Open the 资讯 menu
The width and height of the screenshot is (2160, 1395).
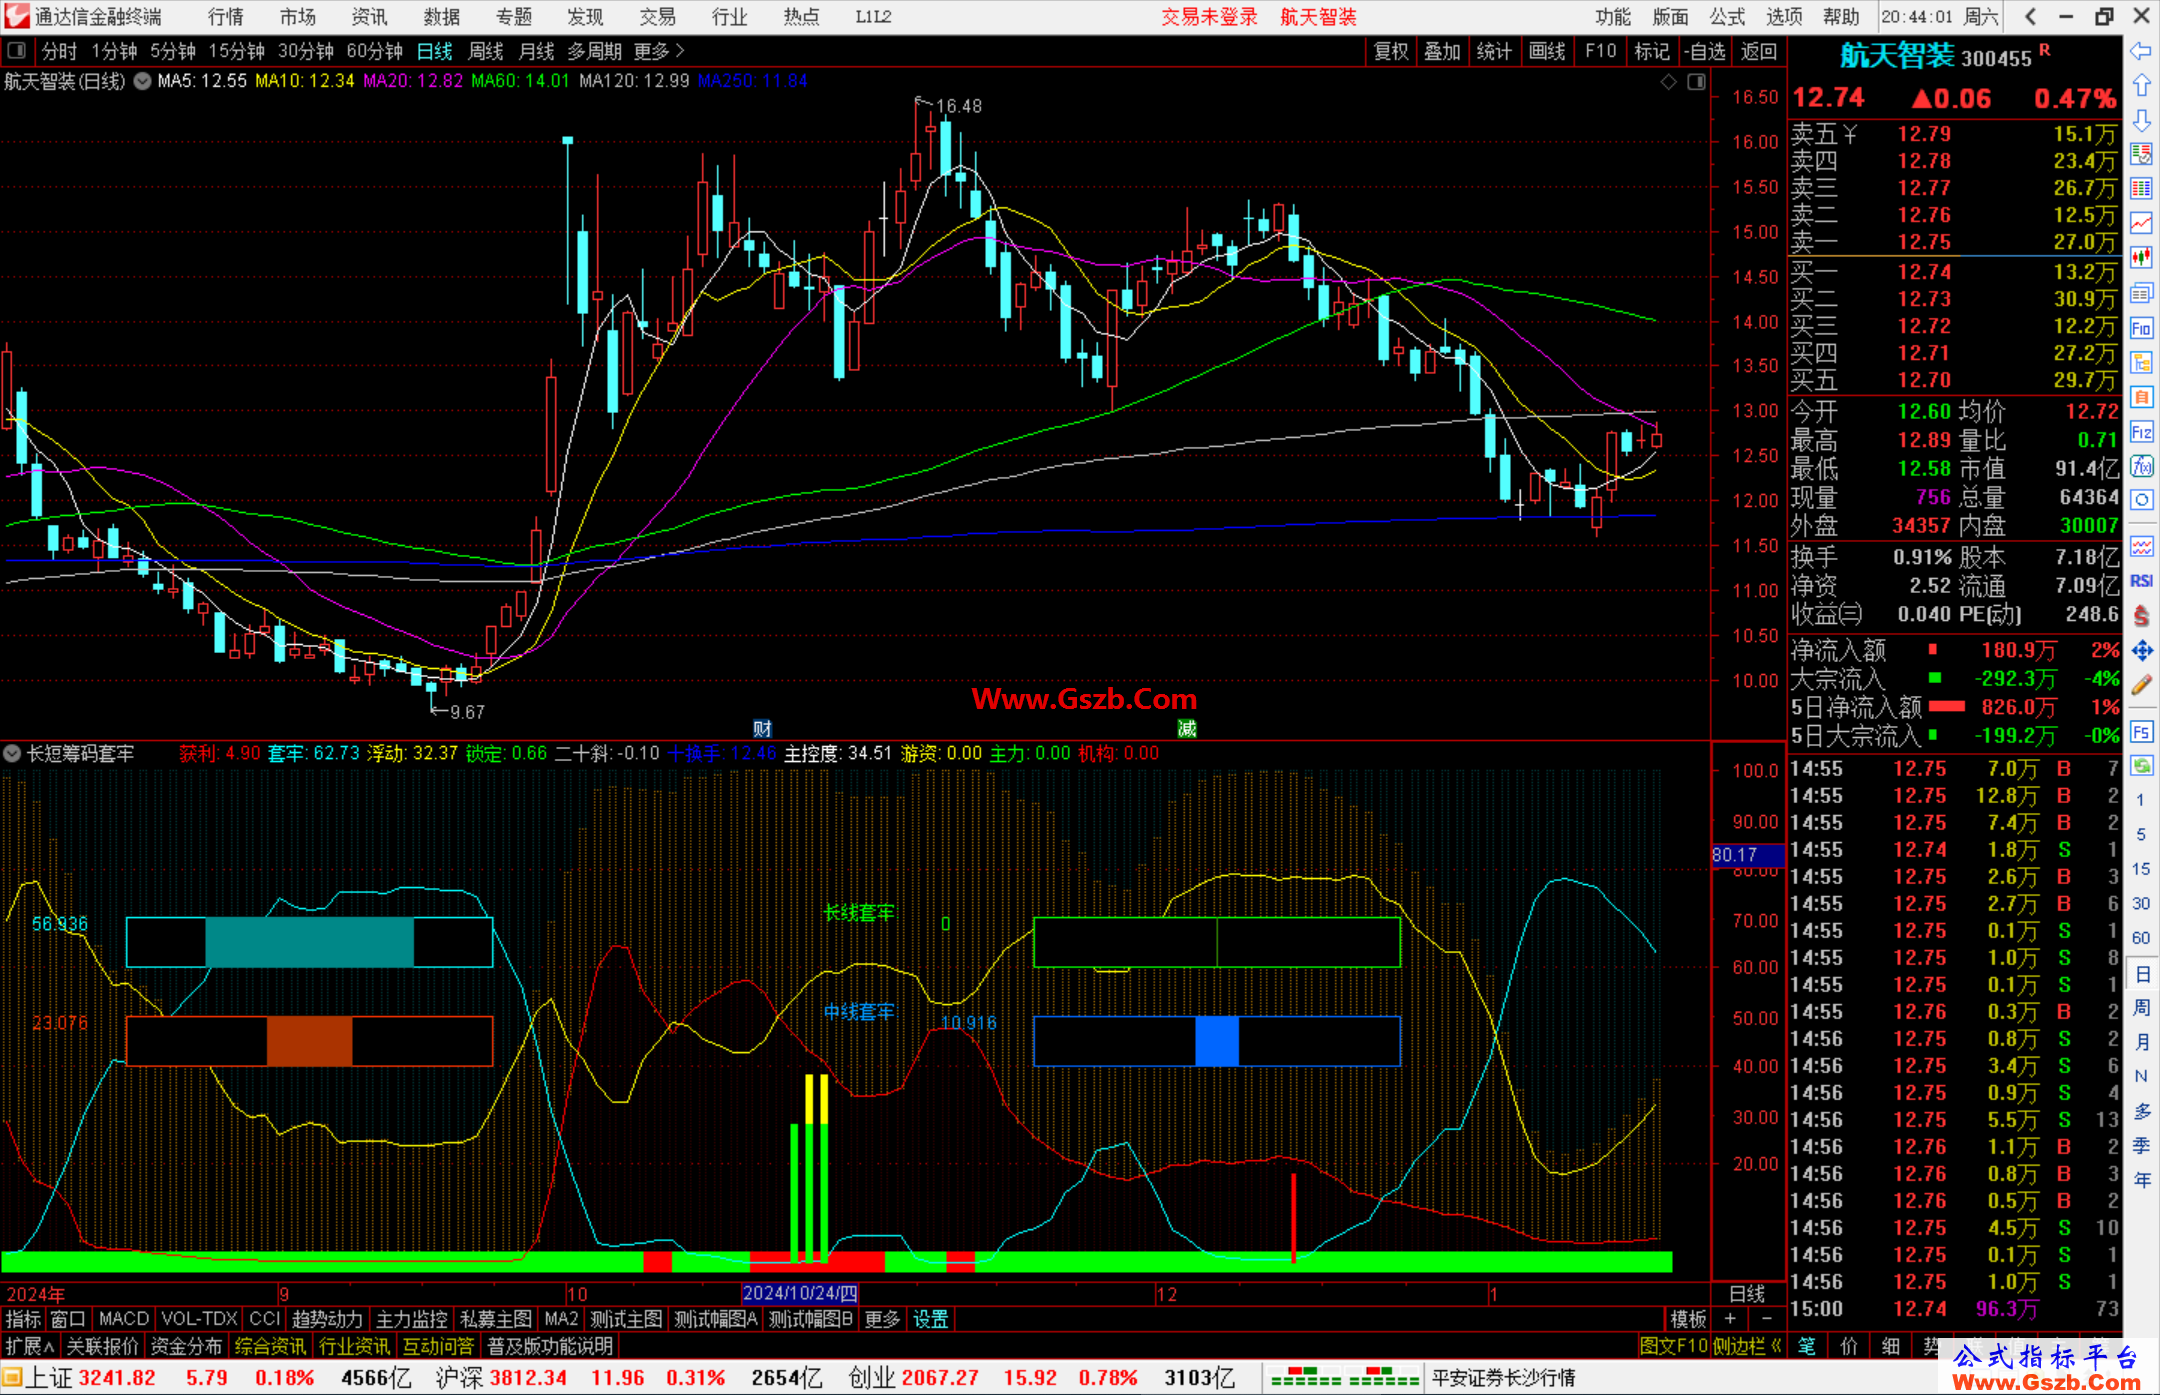coord(369,16)
